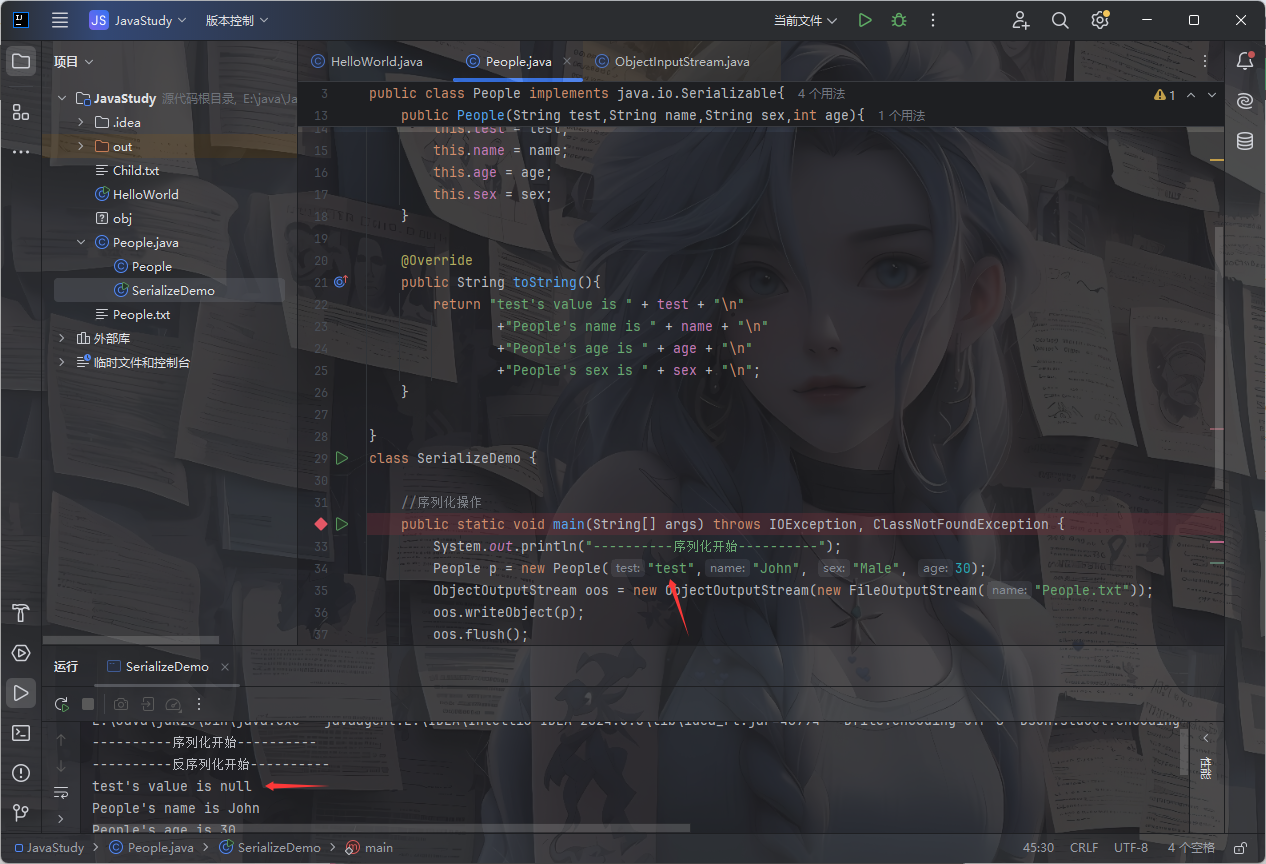Start debugging with the bug icon
The image size is (1266, 864).
coord(899,20)
